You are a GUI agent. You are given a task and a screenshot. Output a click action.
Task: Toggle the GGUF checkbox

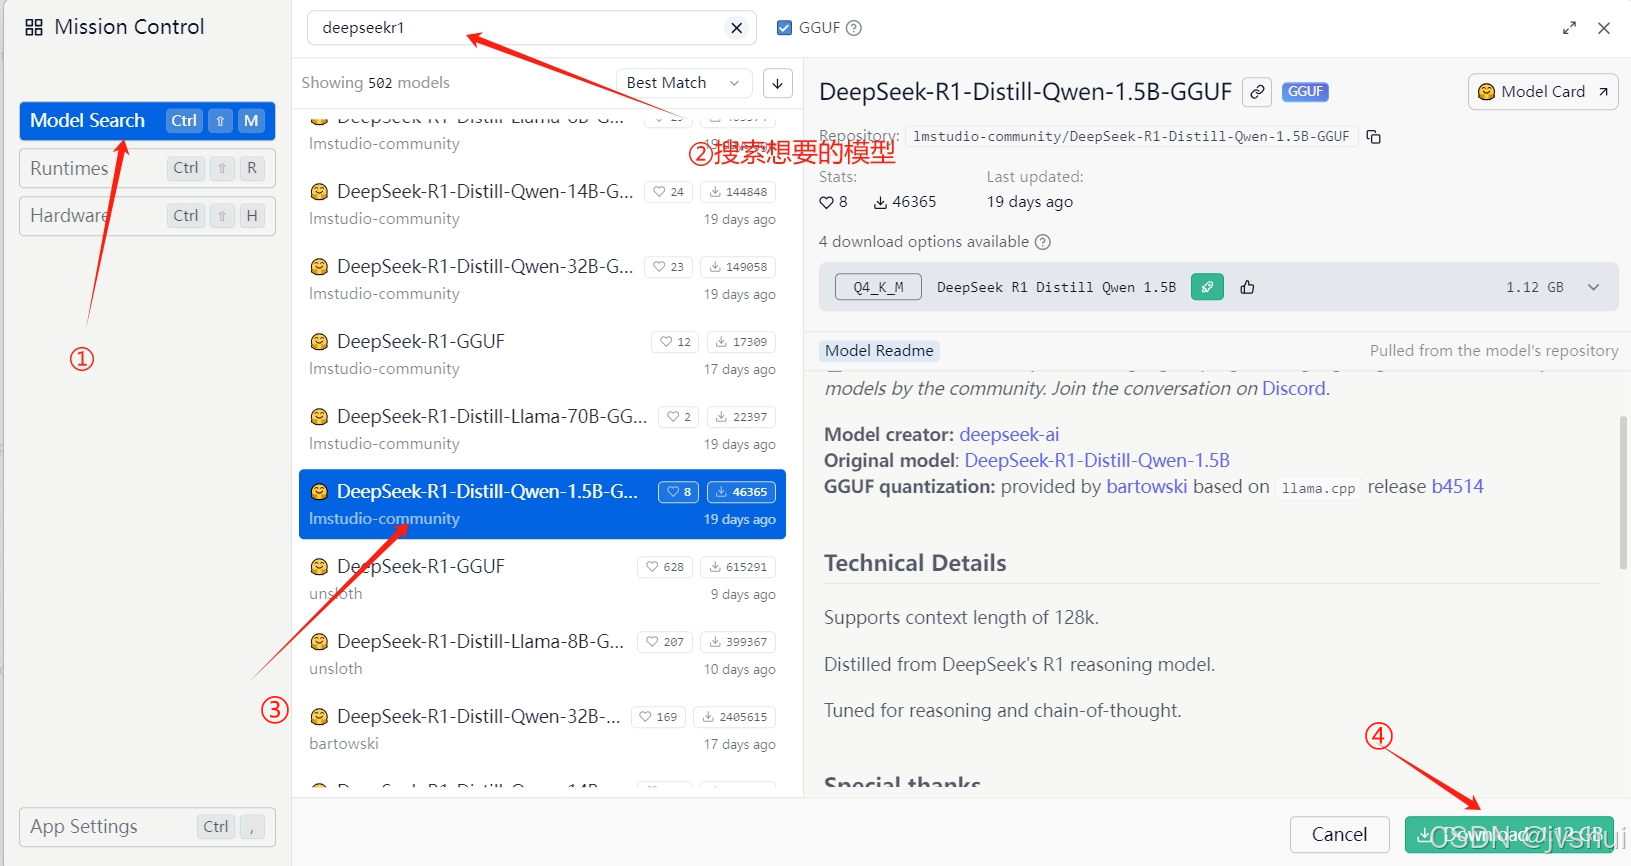pyautogui.click(x=785, y=28)
